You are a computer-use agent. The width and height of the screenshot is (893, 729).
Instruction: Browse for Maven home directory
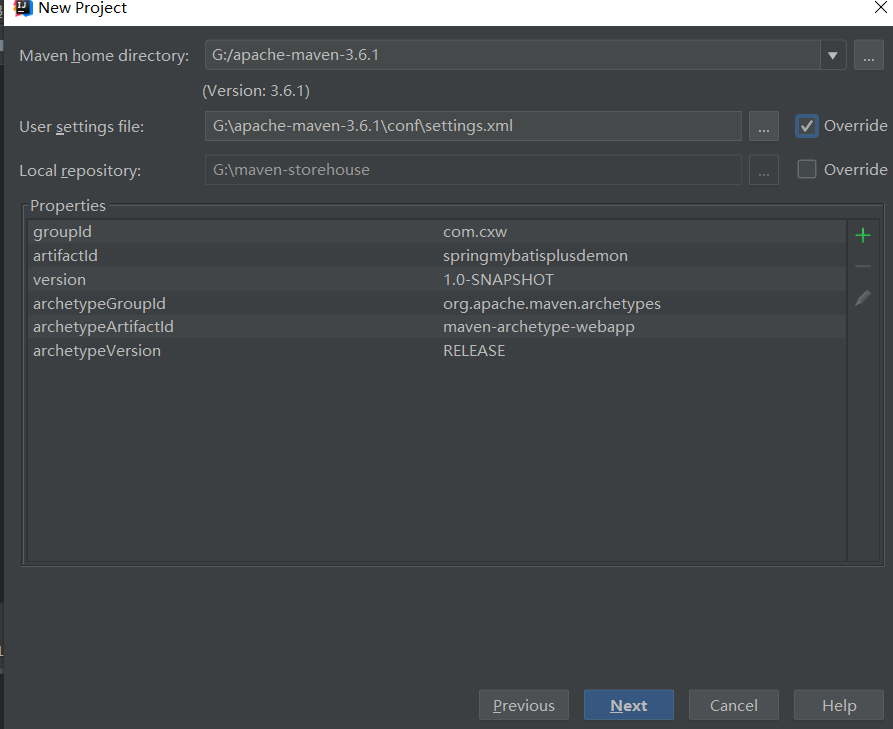click(868, 55)
